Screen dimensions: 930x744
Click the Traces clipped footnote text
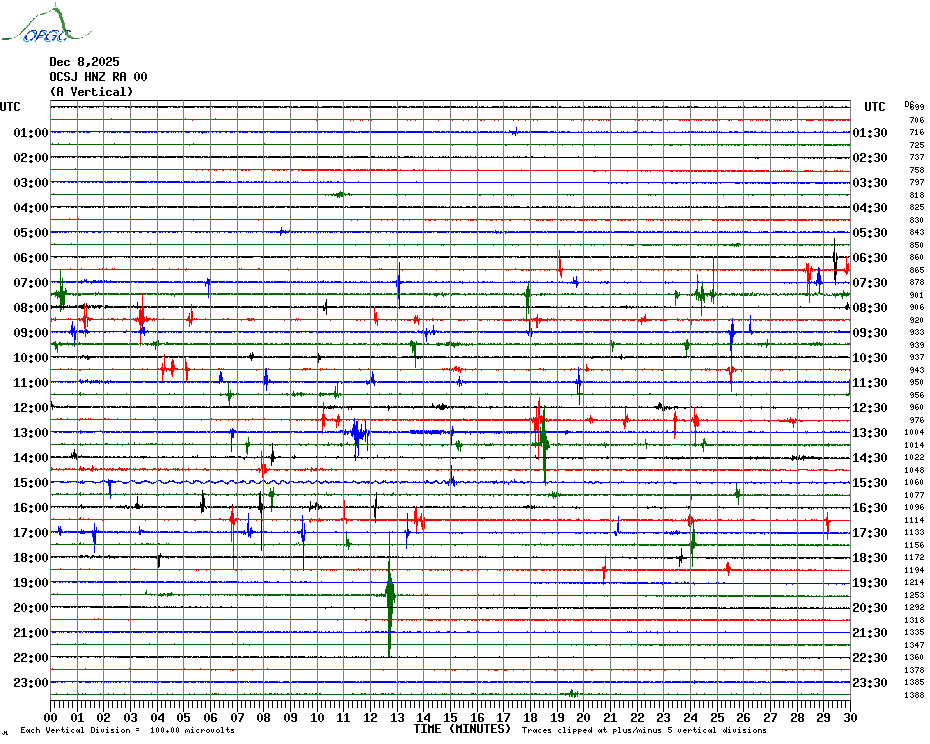(x=658, y=731)
